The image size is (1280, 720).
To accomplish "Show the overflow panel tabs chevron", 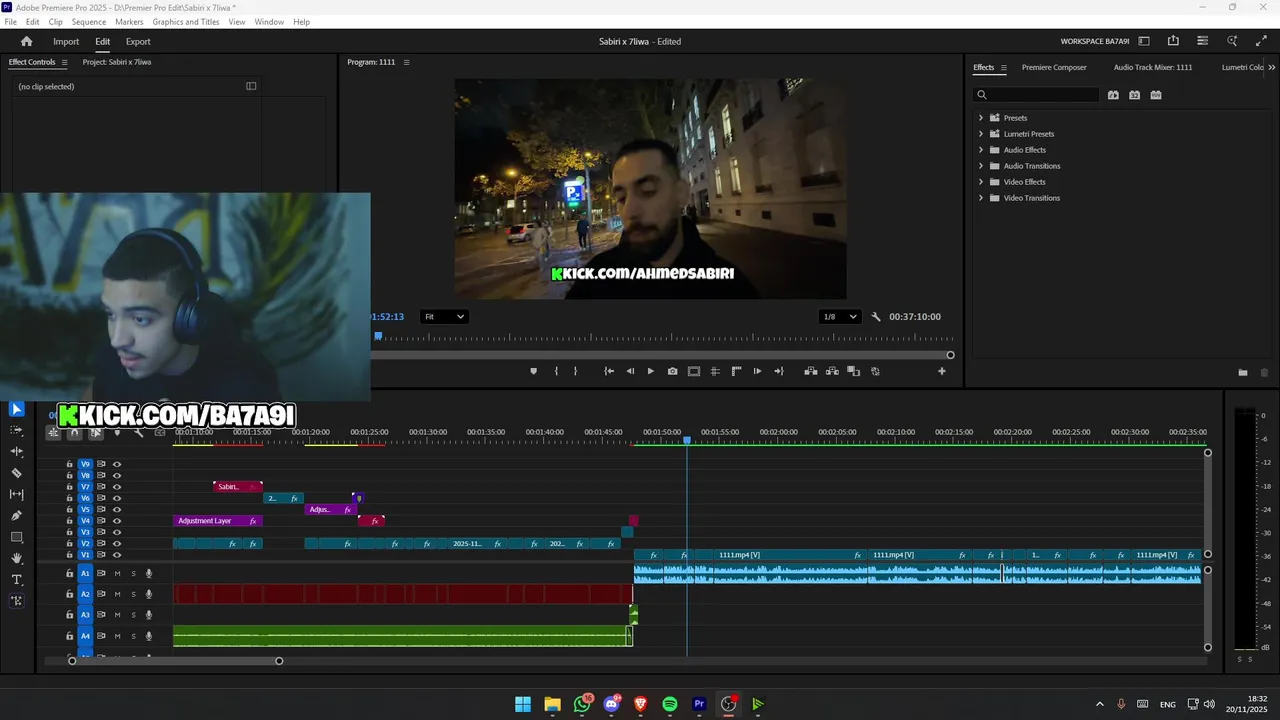I will [x=1271, y=67].
